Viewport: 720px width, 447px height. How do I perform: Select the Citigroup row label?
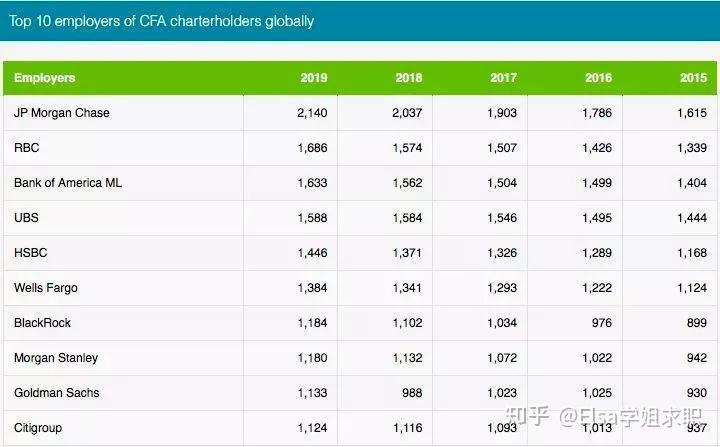pyautogui.click(x=38, y=428)
